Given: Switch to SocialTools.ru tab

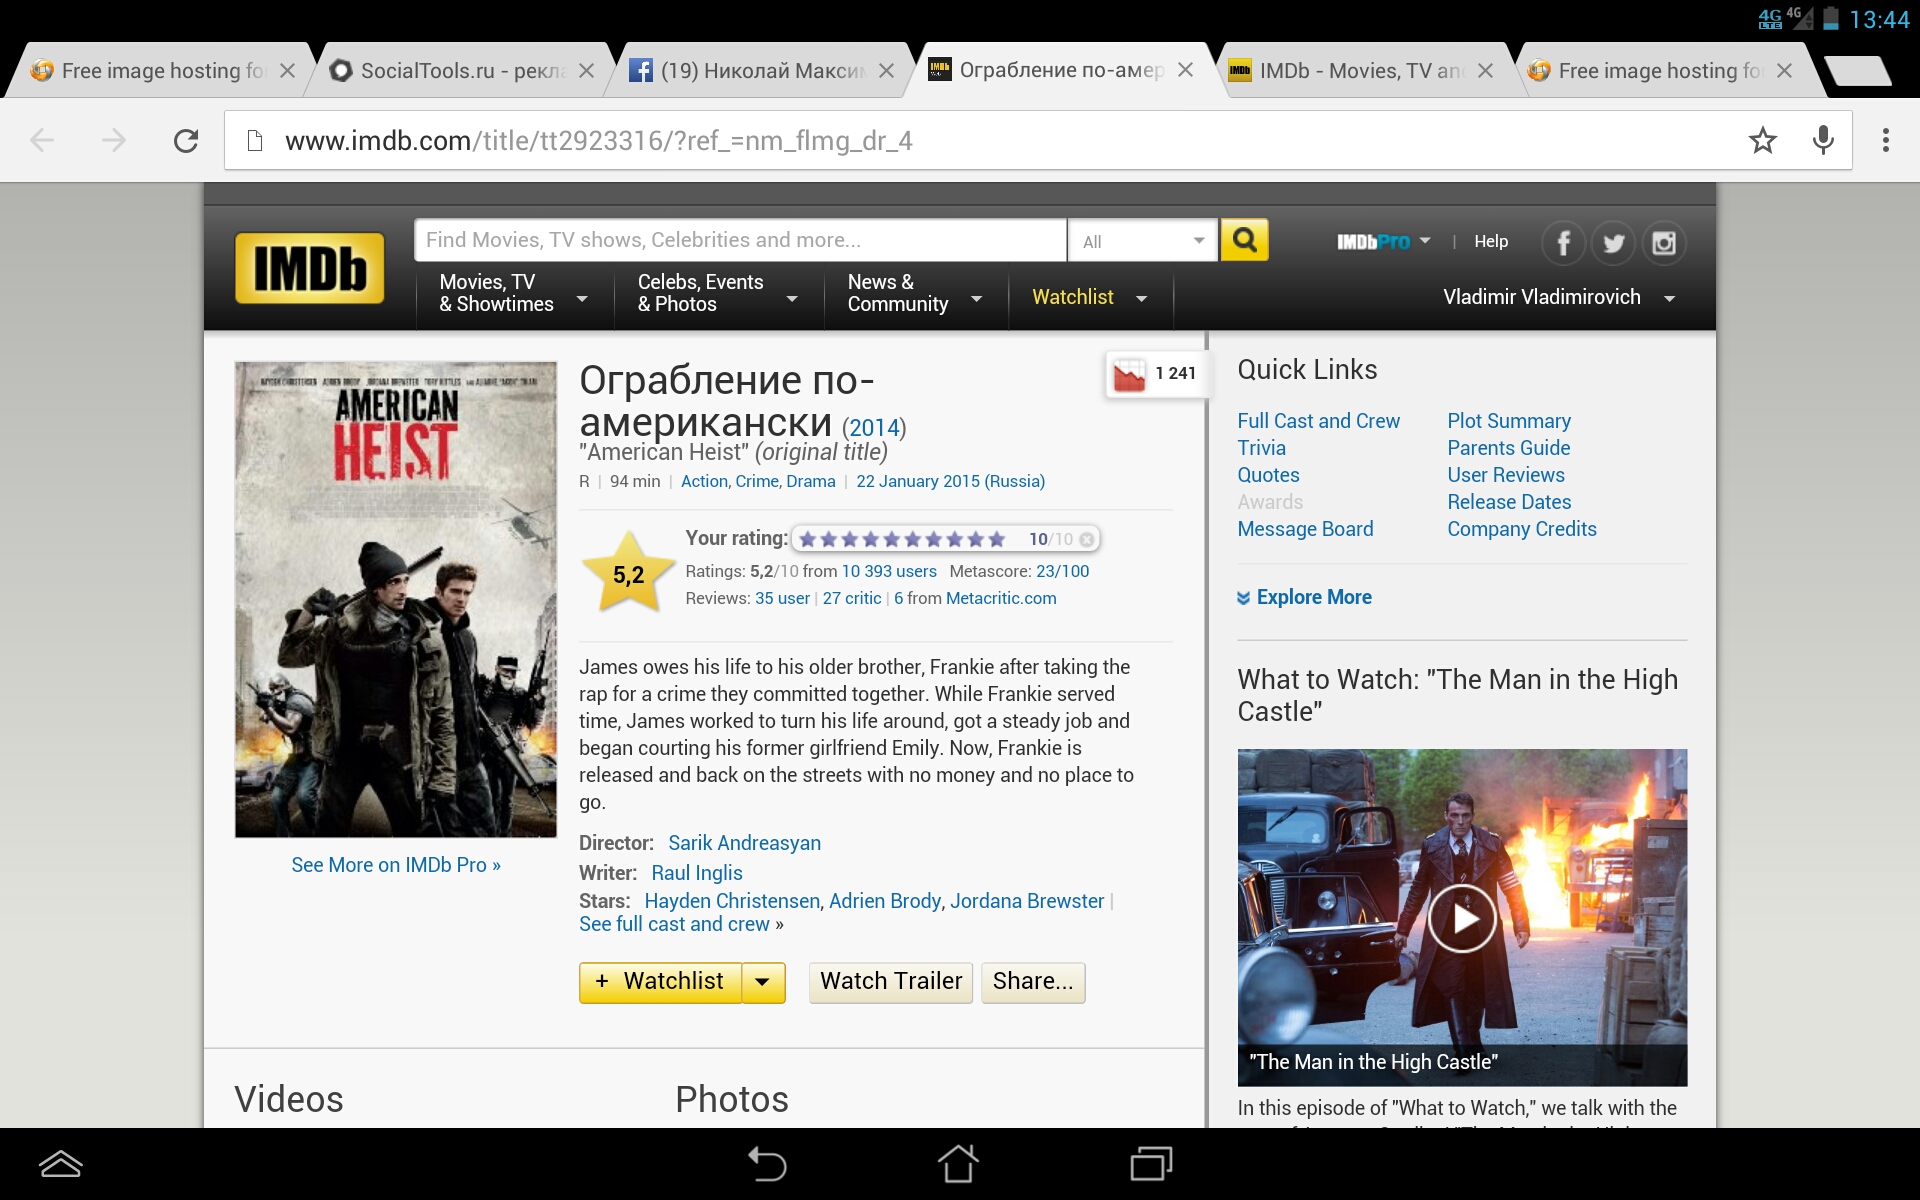Looking at the screenshot, I should point(462,71).
